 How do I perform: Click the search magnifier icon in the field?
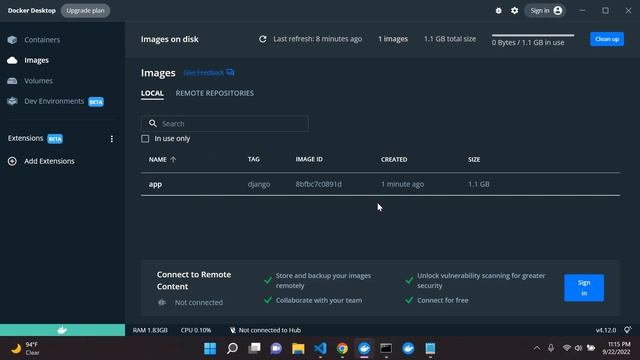point(153,123)
